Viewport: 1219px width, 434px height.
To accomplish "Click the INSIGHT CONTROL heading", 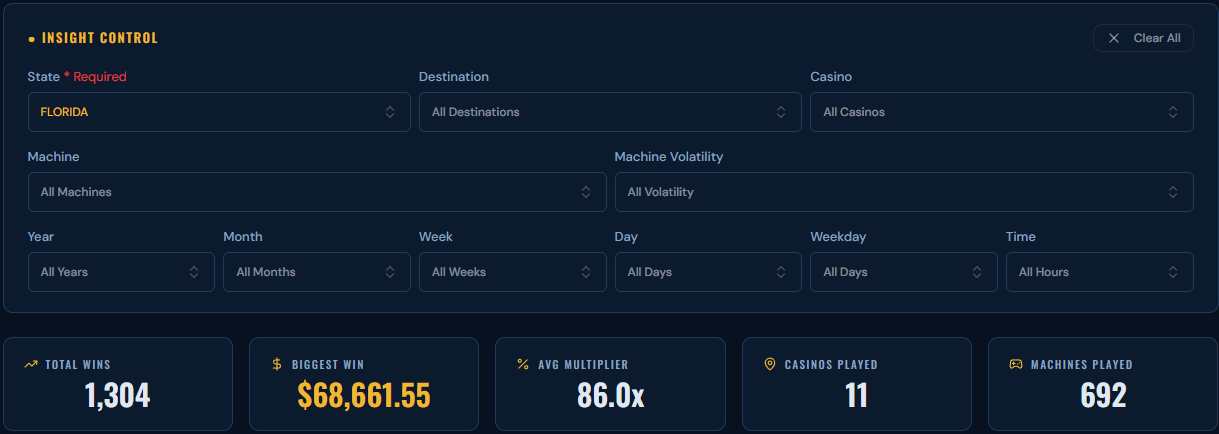I will pos(100,38).
